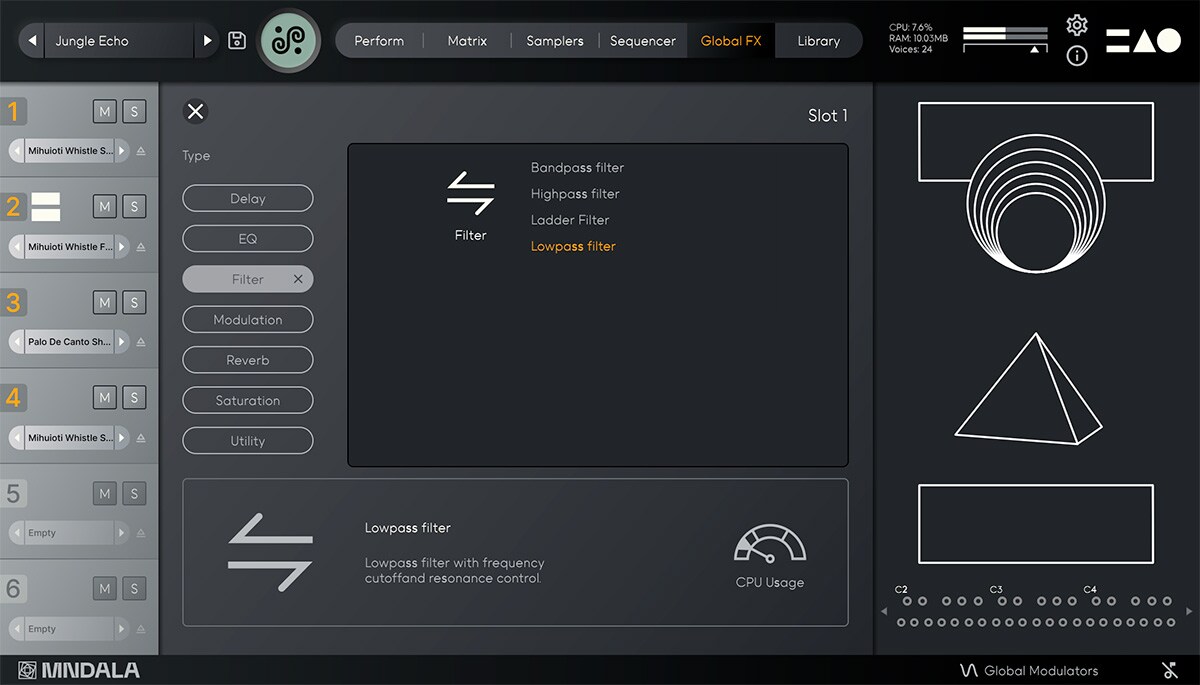Switch to the Sequencer tab
The image size is (1200, 685).
point(642,41)
